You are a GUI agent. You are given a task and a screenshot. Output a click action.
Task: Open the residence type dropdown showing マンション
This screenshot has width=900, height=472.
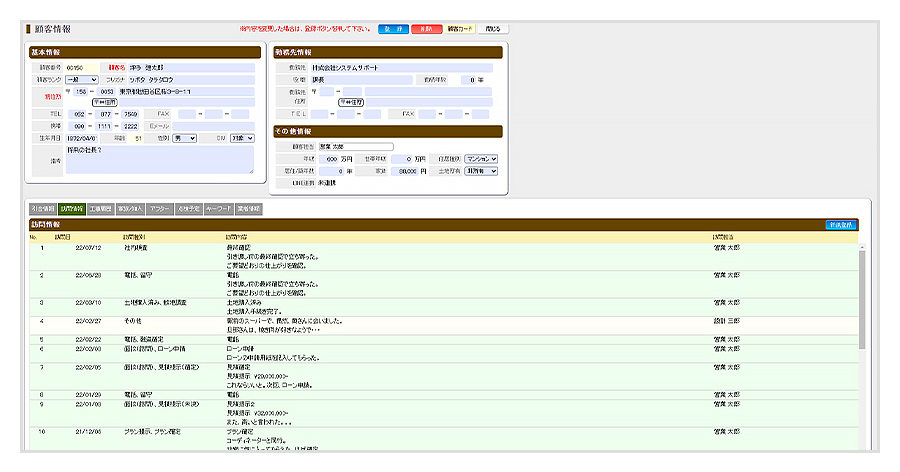click(481, 159)
